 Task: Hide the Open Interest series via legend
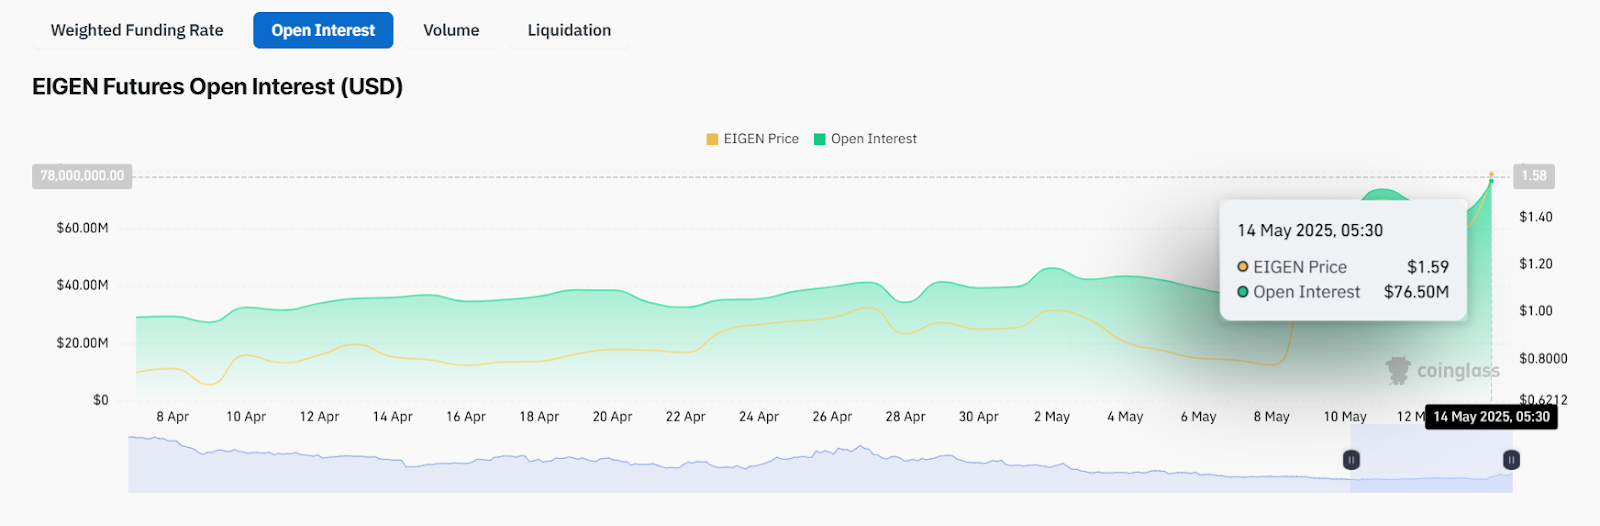click(x=865, y=139)
